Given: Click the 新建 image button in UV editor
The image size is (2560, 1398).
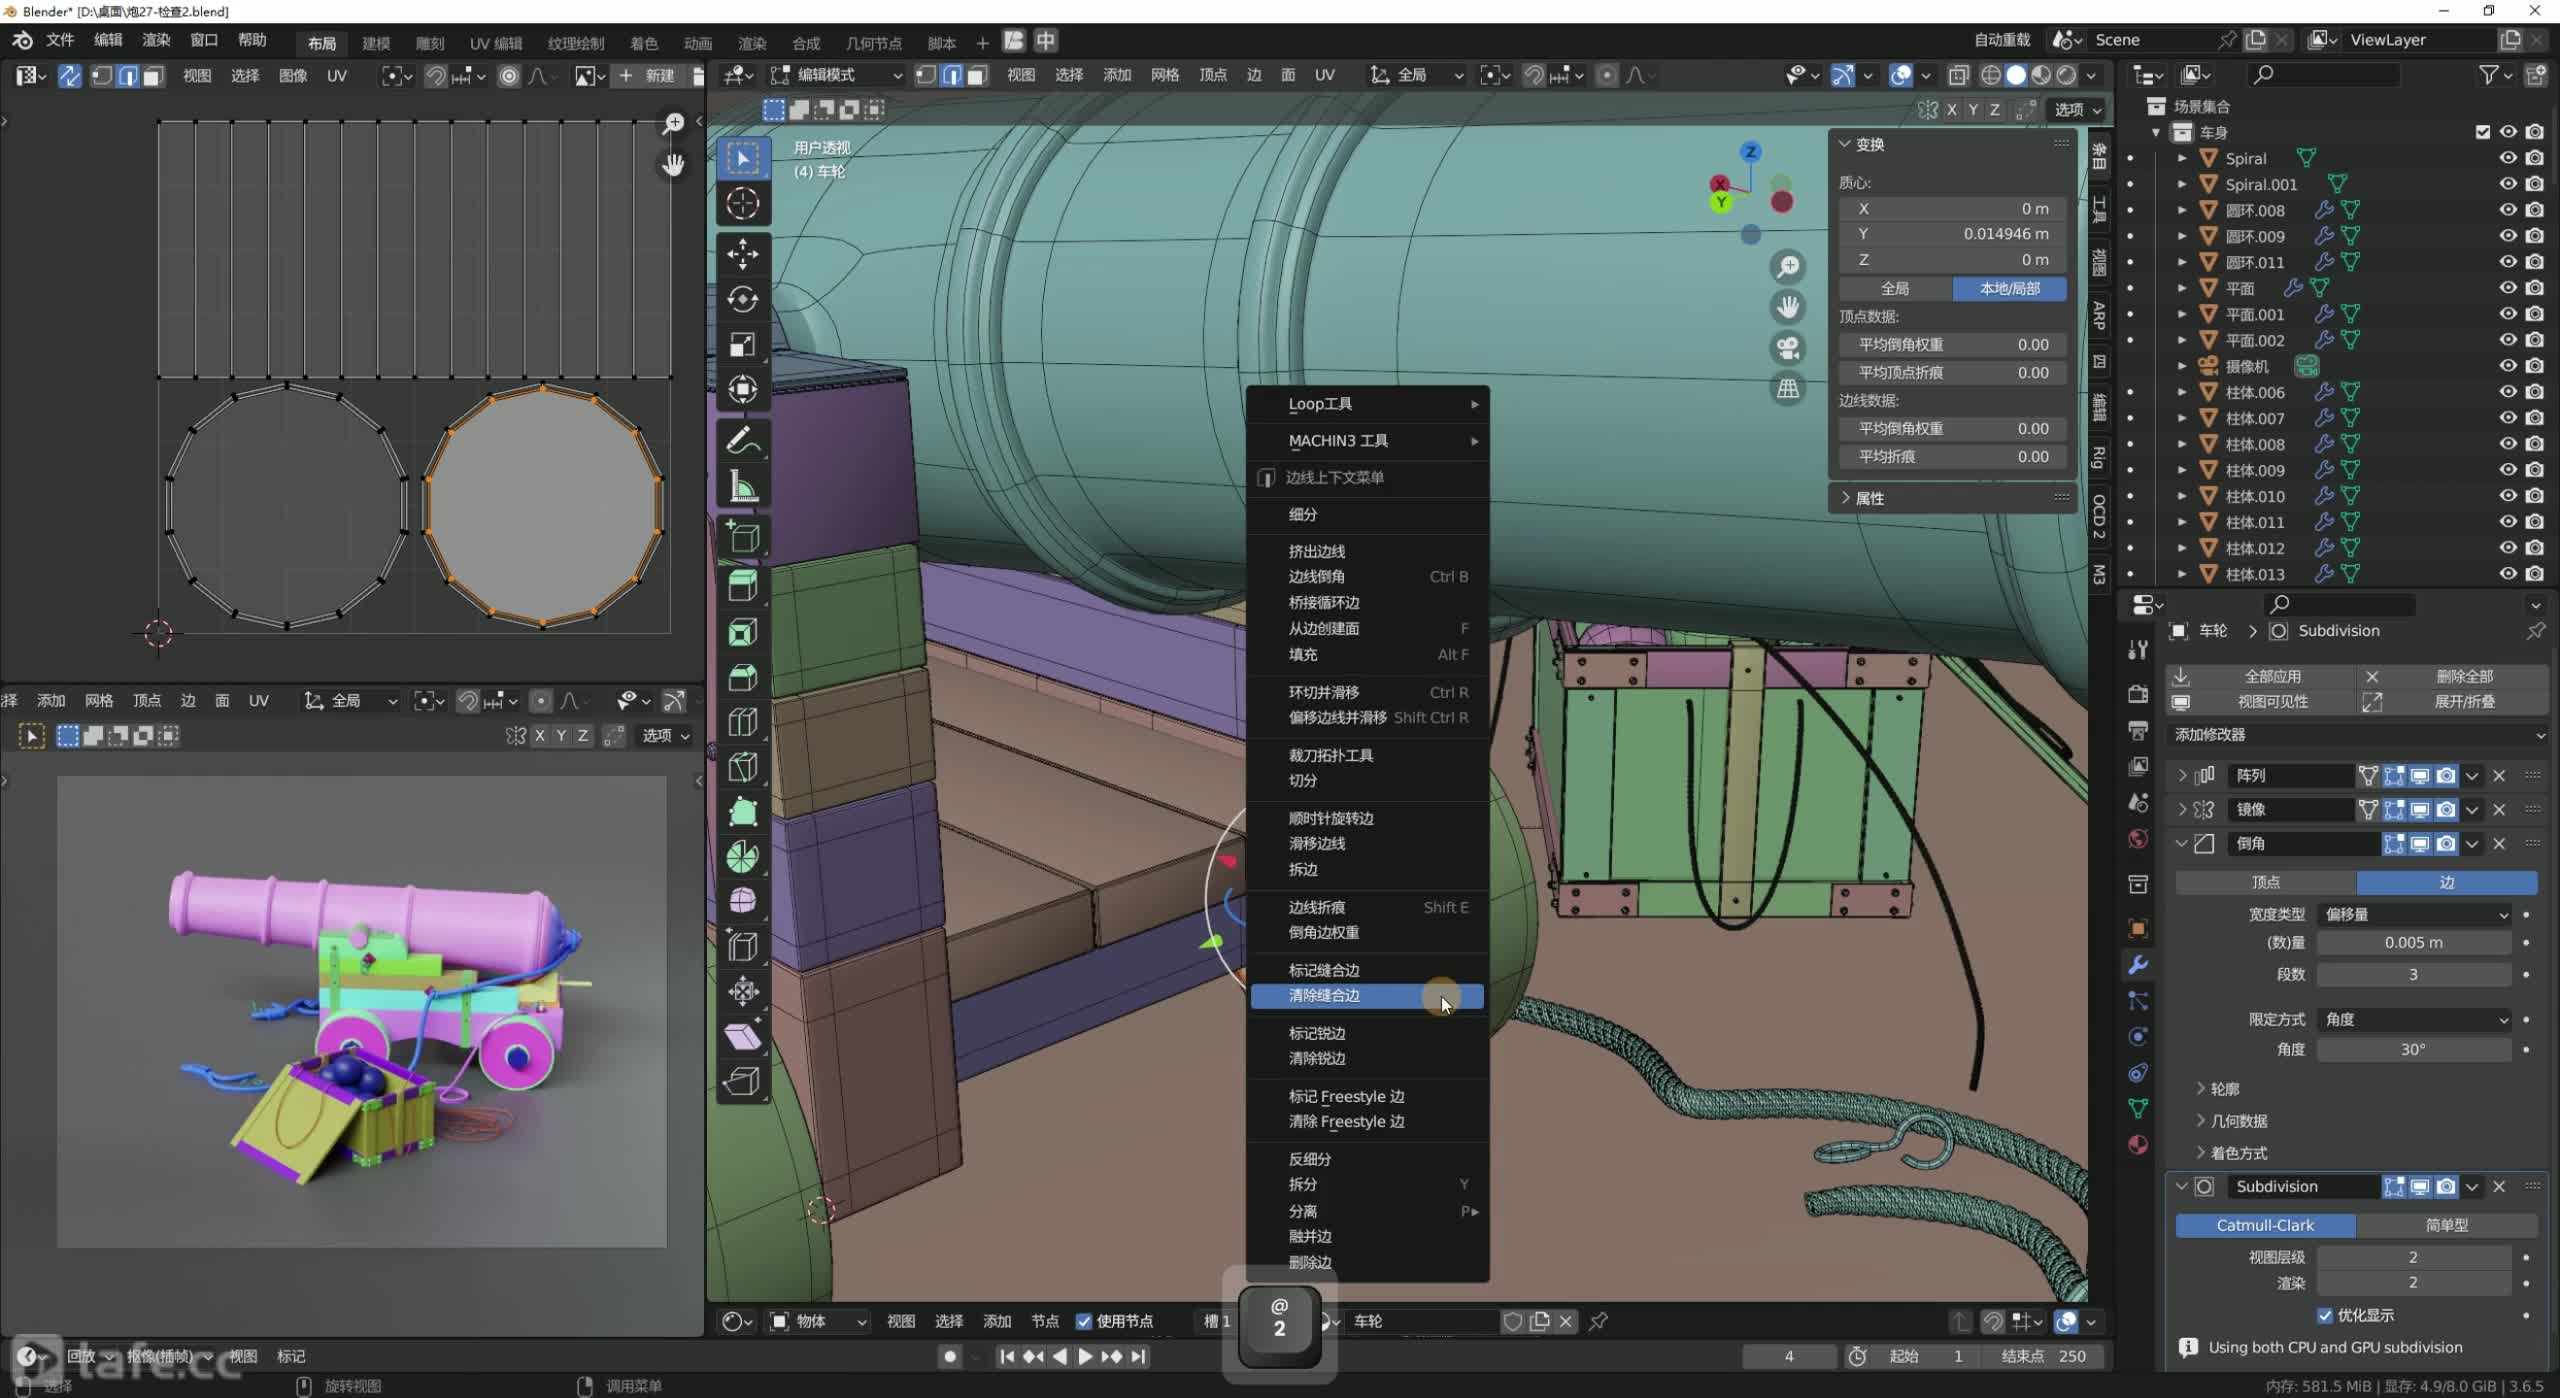Looking at the screenshot, I should [647, 76].
